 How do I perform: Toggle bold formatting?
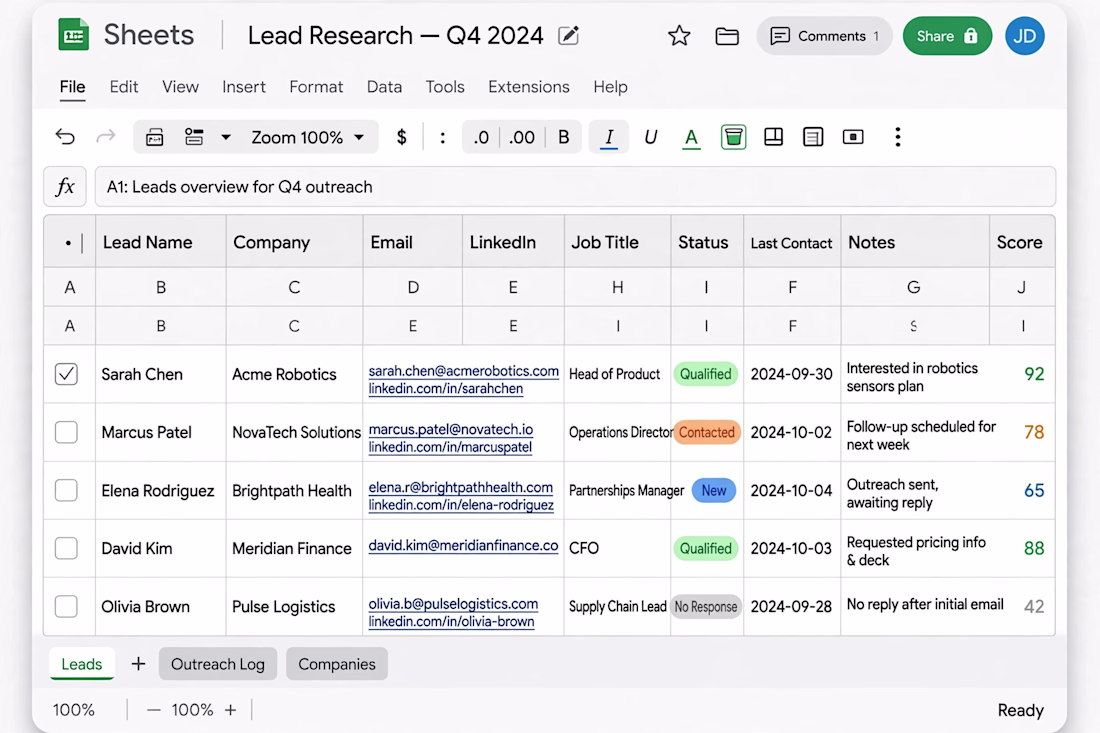click(x=563, y=137)
